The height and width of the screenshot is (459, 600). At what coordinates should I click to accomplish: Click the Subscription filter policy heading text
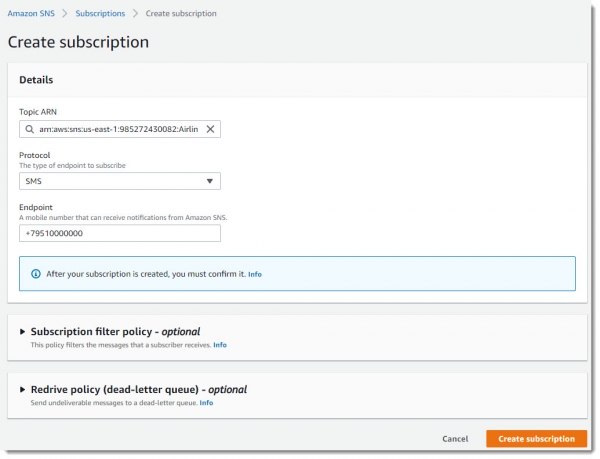115,332
